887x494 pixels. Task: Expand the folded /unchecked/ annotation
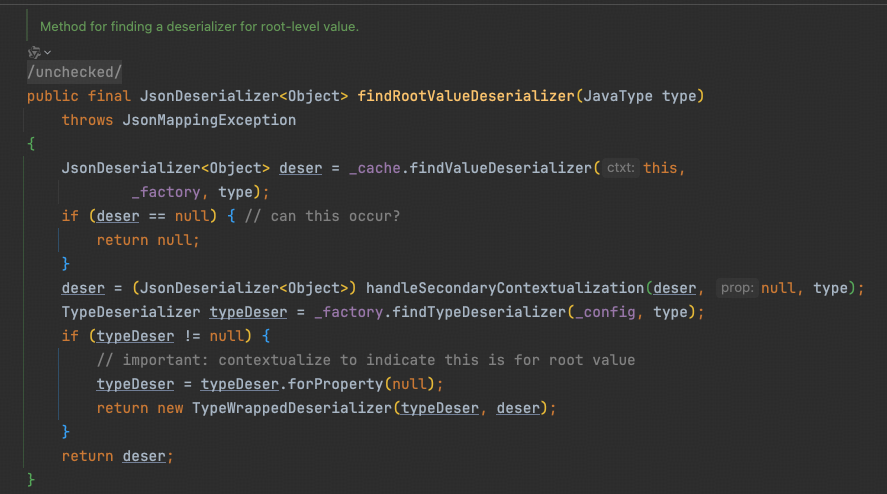pyautogui.click(x=61, y=72)
